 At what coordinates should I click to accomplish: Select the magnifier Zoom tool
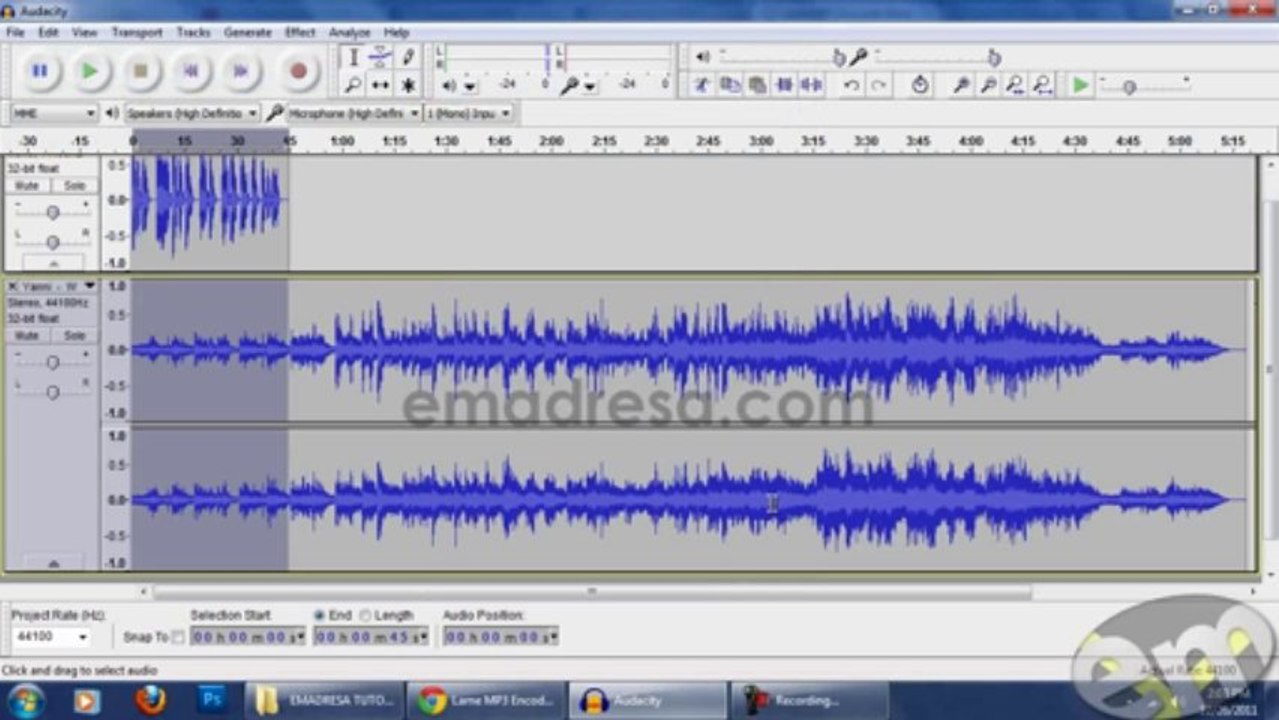[x=353, y=85]
